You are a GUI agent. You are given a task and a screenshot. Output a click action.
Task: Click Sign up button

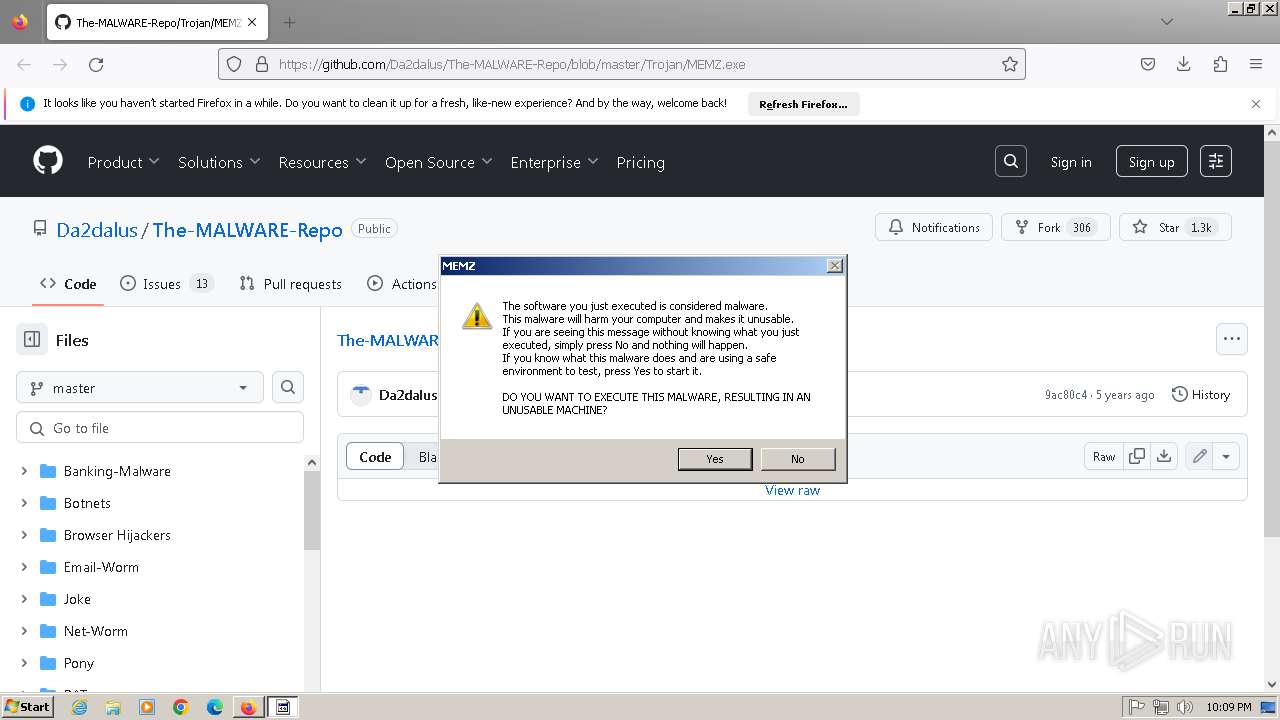pos(1152,162)
